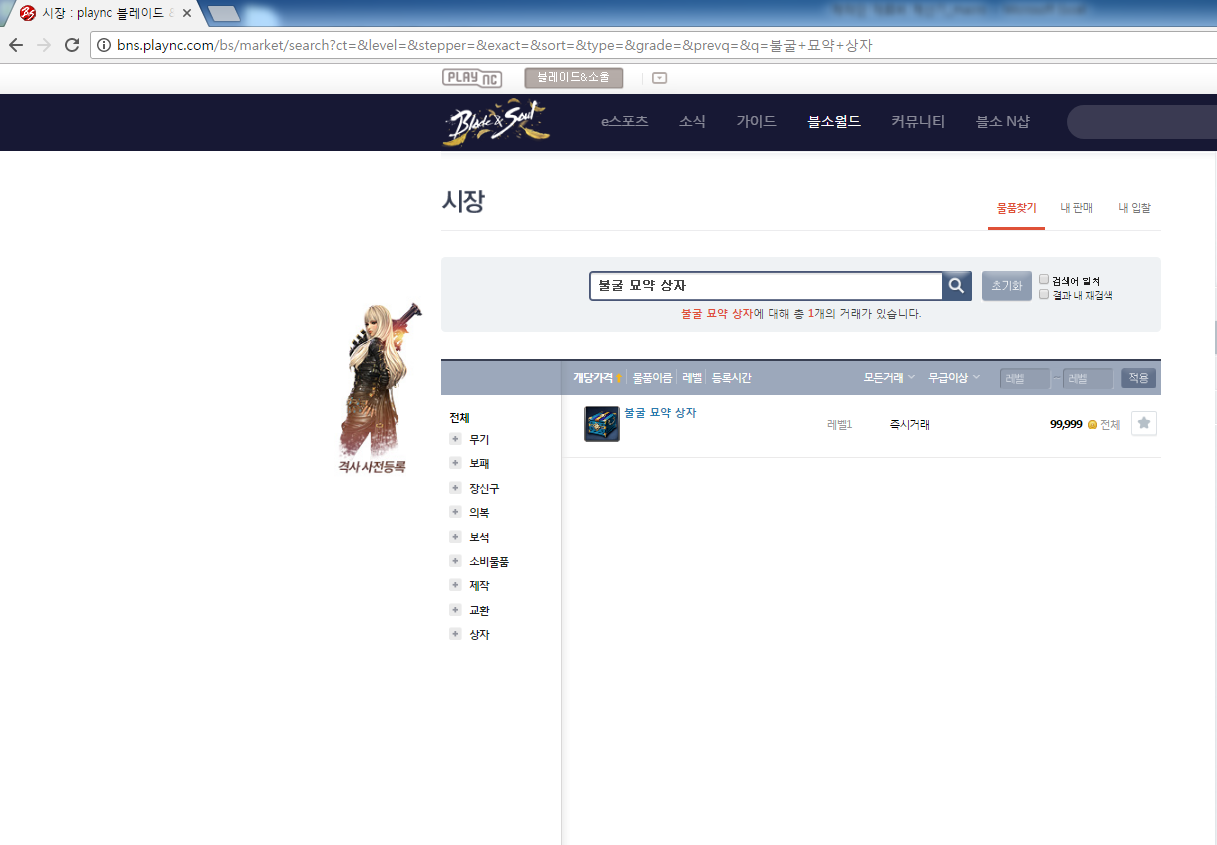Screen dimensions: 1217x845
Task: Enable the 결과 내 재검색 checkbox
Action: tap(1044, 294)
